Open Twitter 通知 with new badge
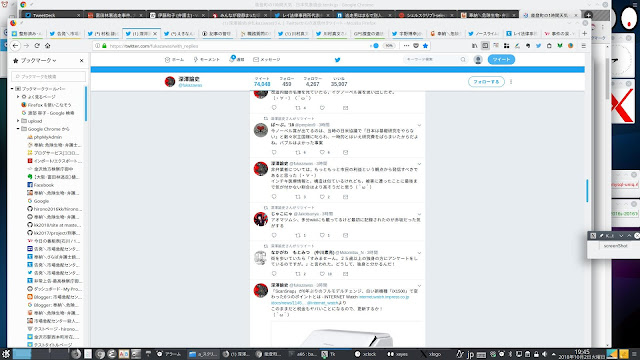This screenshot has height=360, width=640. [x=237, y=60]
